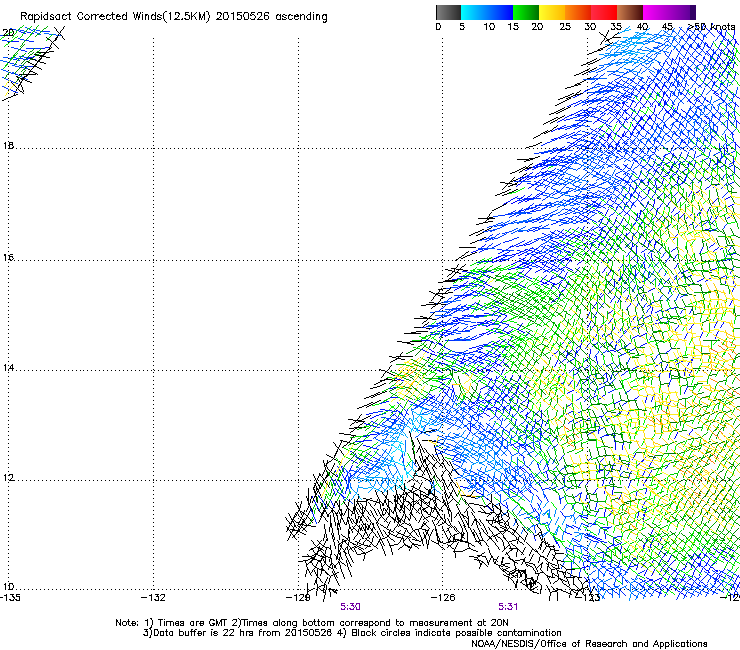
Task: Click the longitude '-132' axis label
Action: click(x=154, y=598)
